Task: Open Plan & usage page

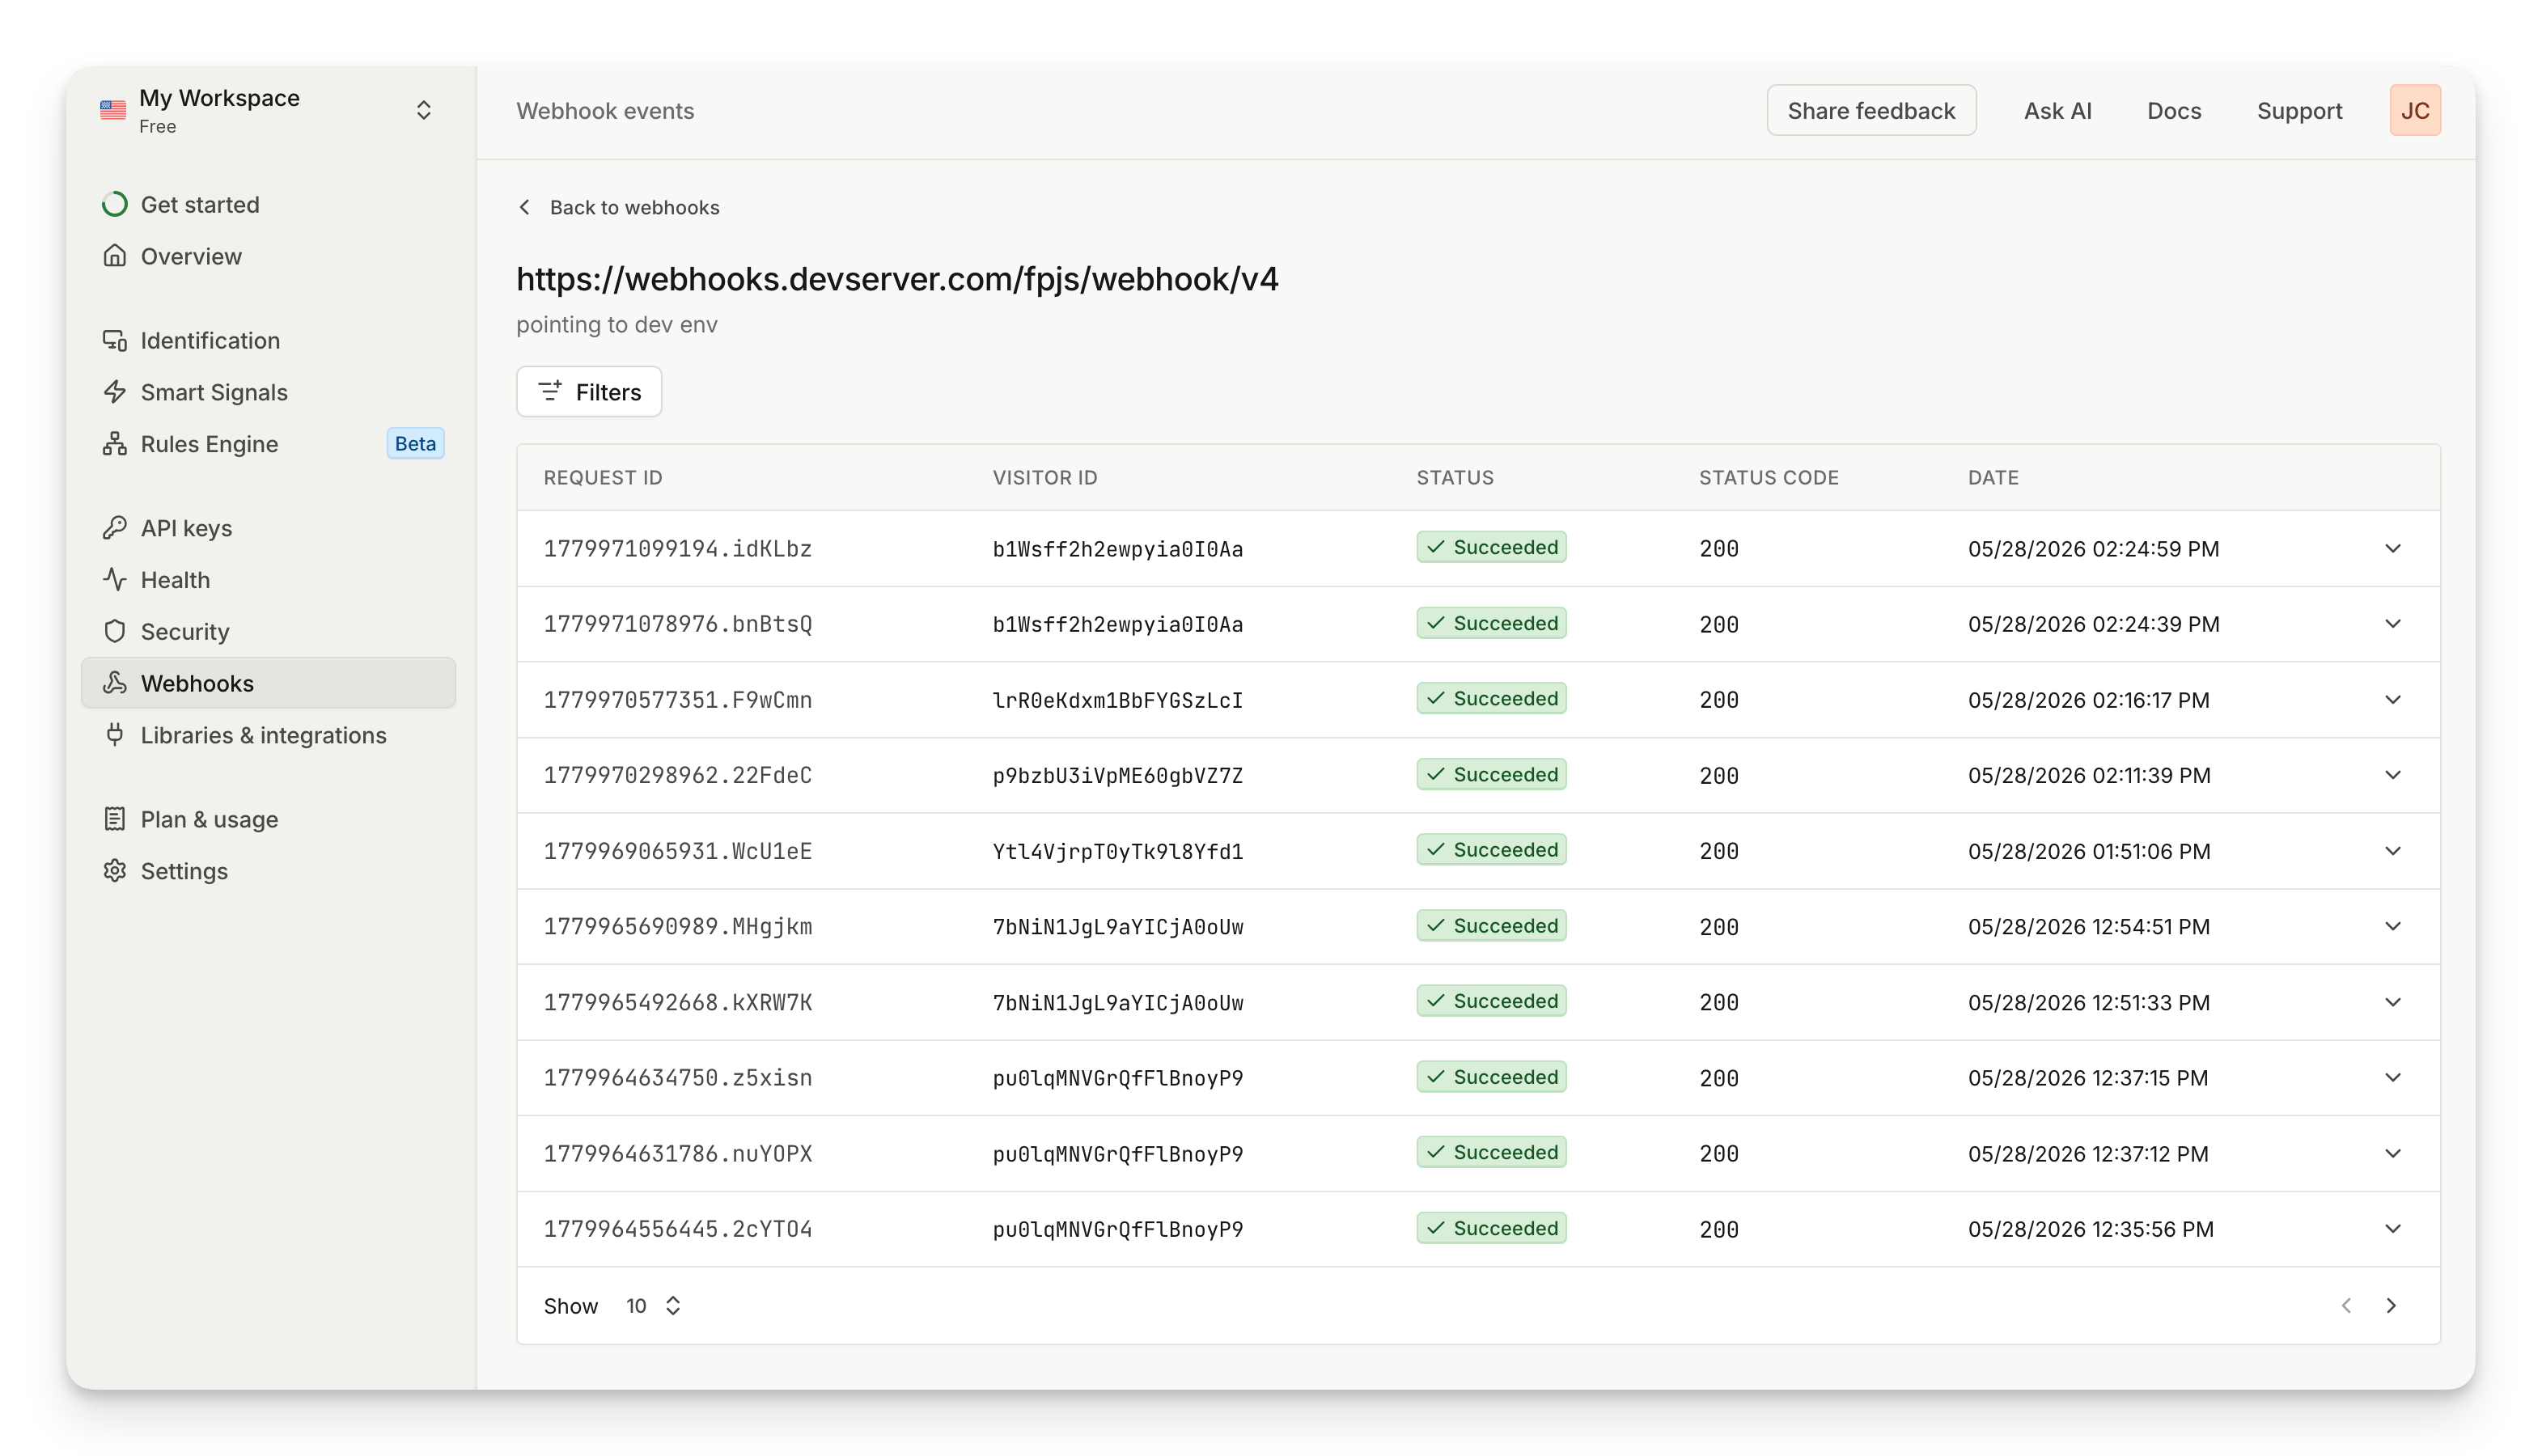Action: (x=268, y=819)
